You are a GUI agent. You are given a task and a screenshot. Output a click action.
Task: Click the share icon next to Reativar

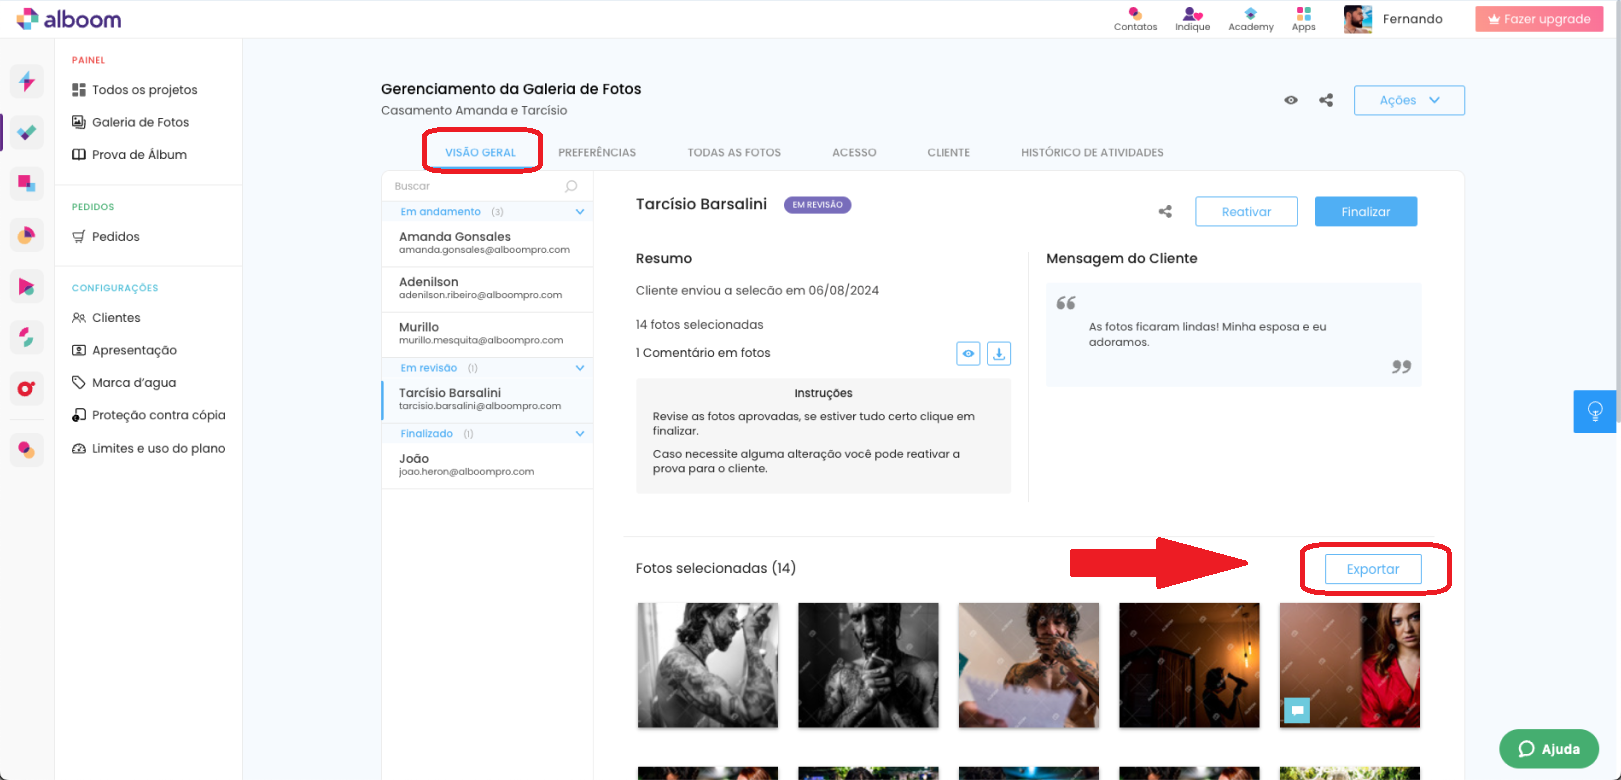click(x=1165, y=211)
